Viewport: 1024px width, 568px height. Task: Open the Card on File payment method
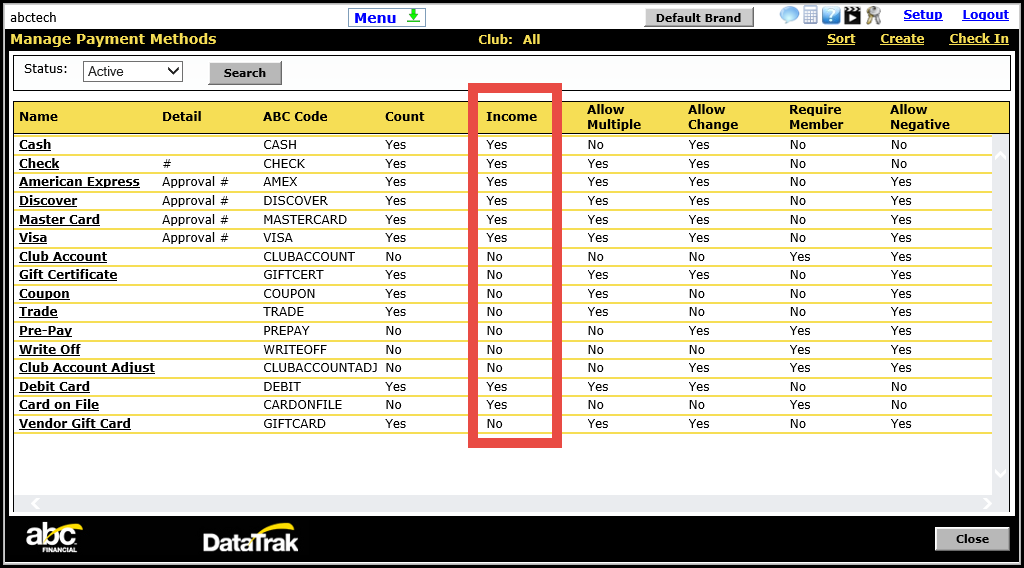(x=59, y=405)
